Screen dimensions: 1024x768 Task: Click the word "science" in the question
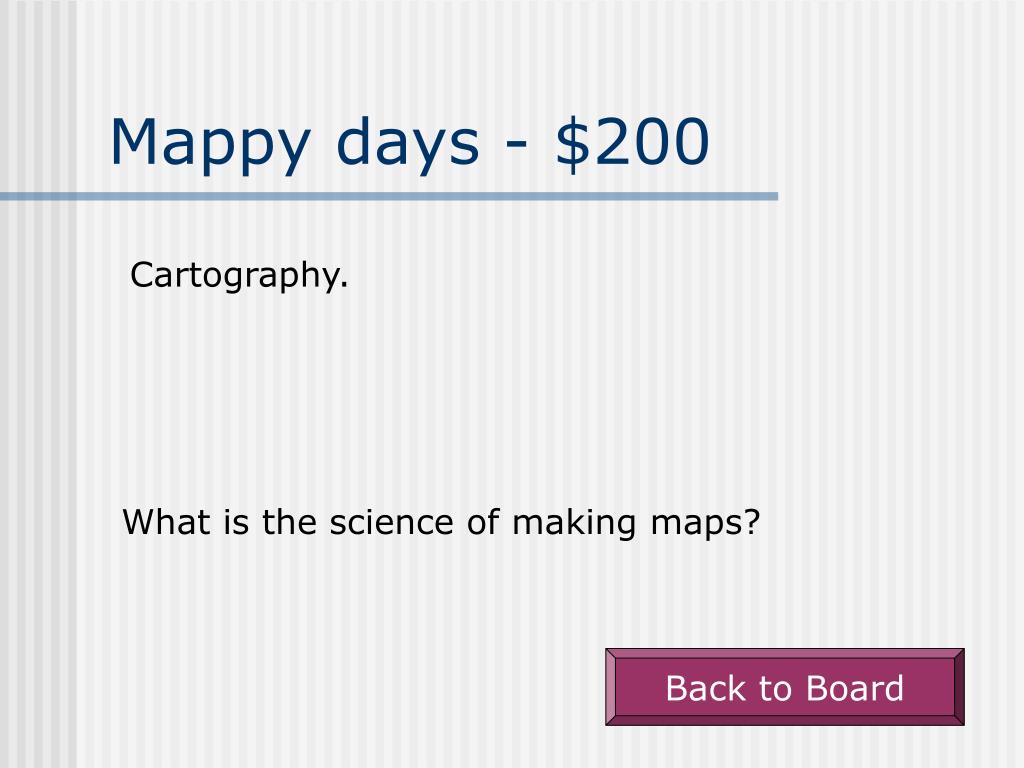tap(389, 522)
